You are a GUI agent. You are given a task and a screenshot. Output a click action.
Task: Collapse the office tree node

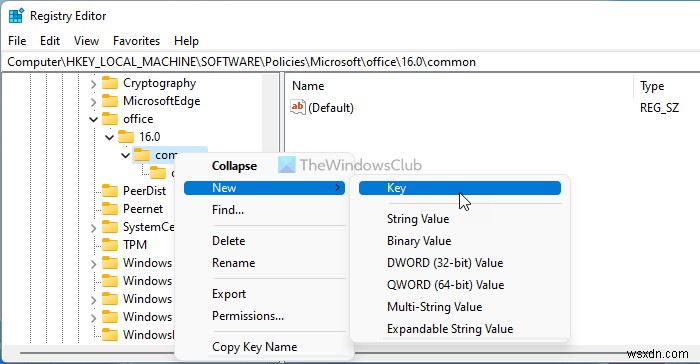point(93,119)
